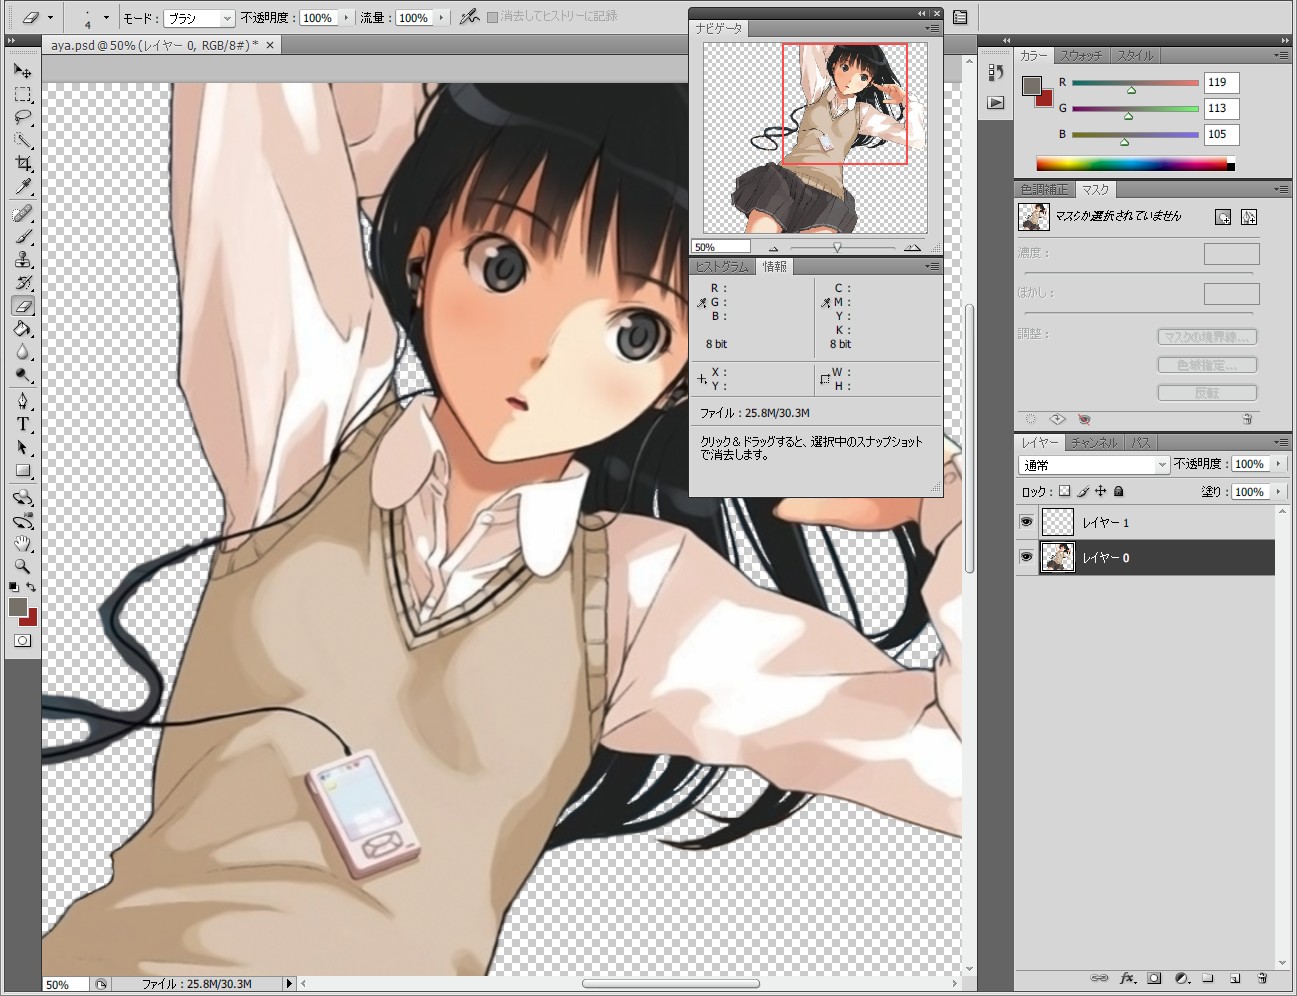Add a layer mask in Layers panel

(x=1154, y=978)
